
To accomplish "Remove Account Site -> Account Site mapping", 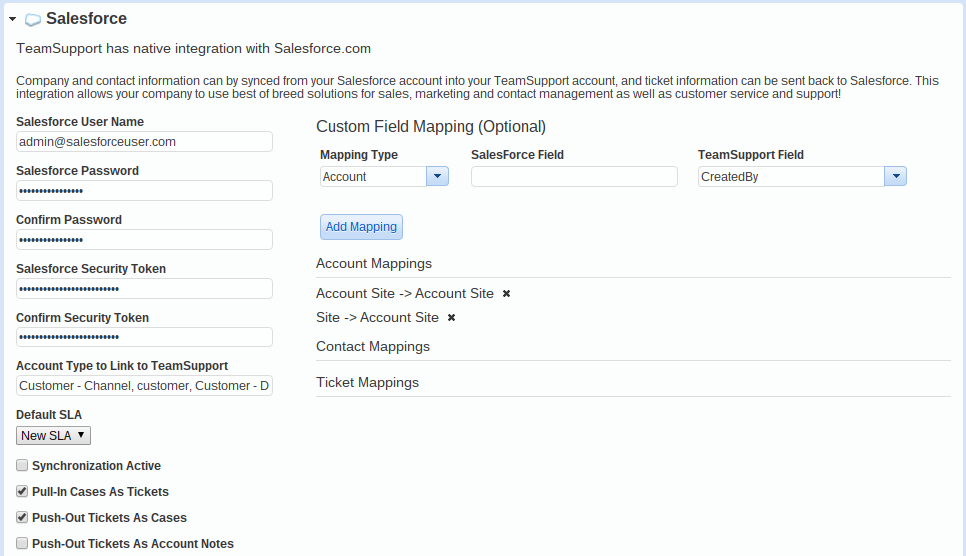I will point(506,293).
